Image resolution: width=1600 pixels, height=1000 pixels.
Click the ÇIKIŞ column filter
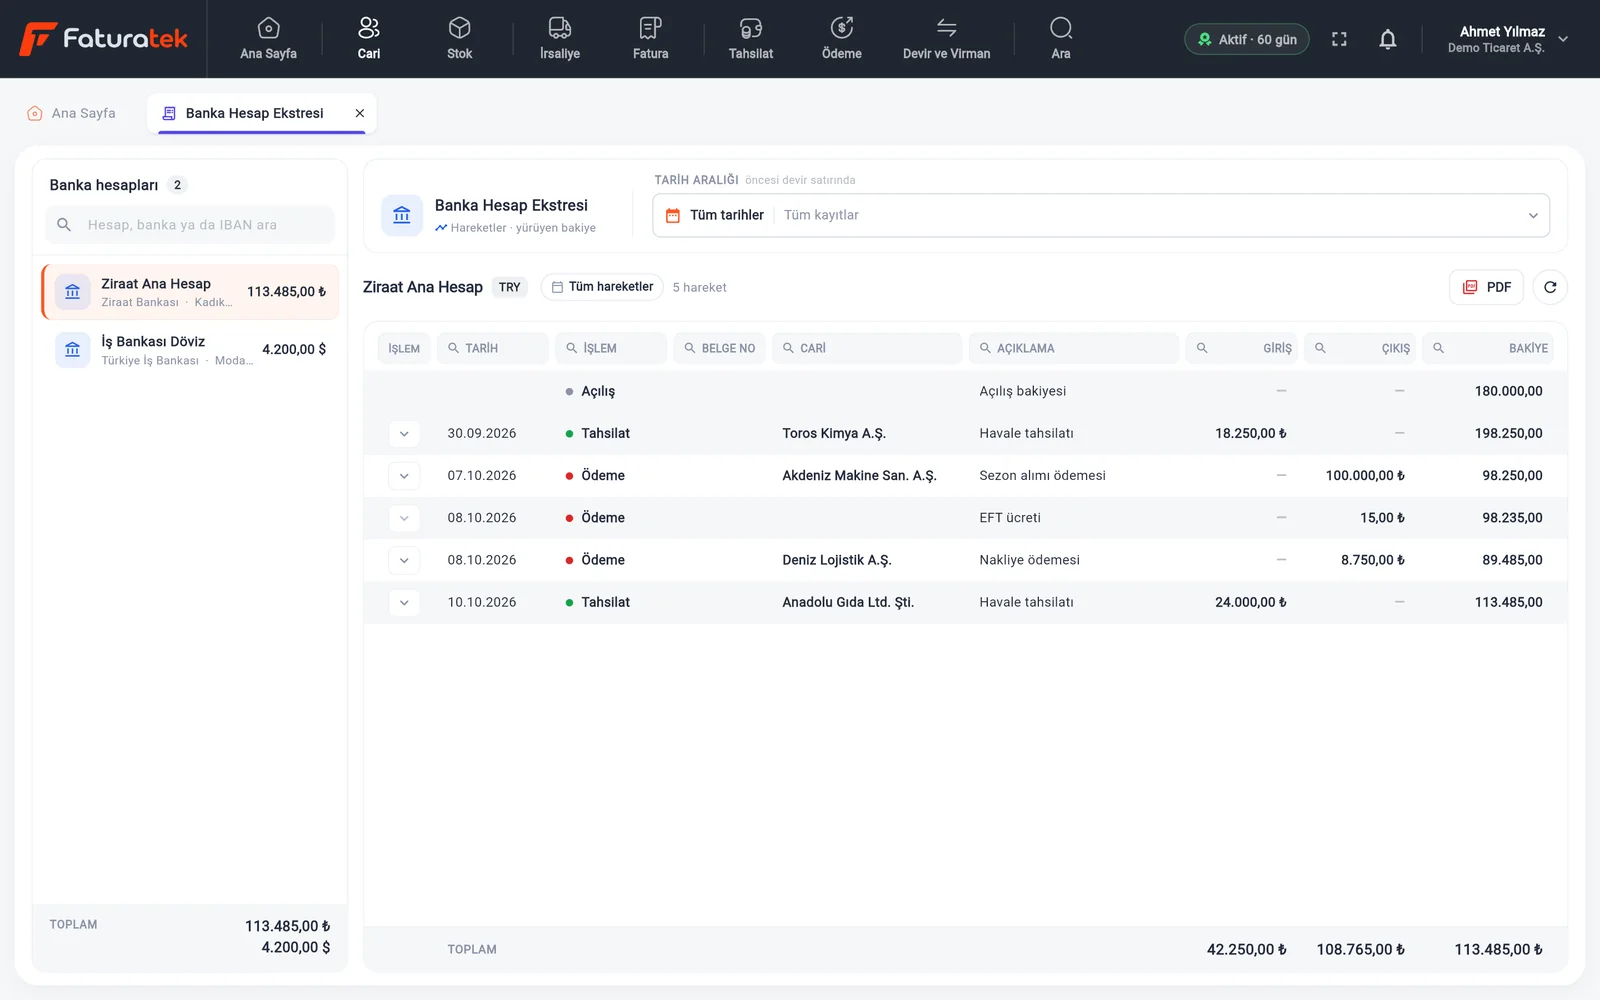1360,348
